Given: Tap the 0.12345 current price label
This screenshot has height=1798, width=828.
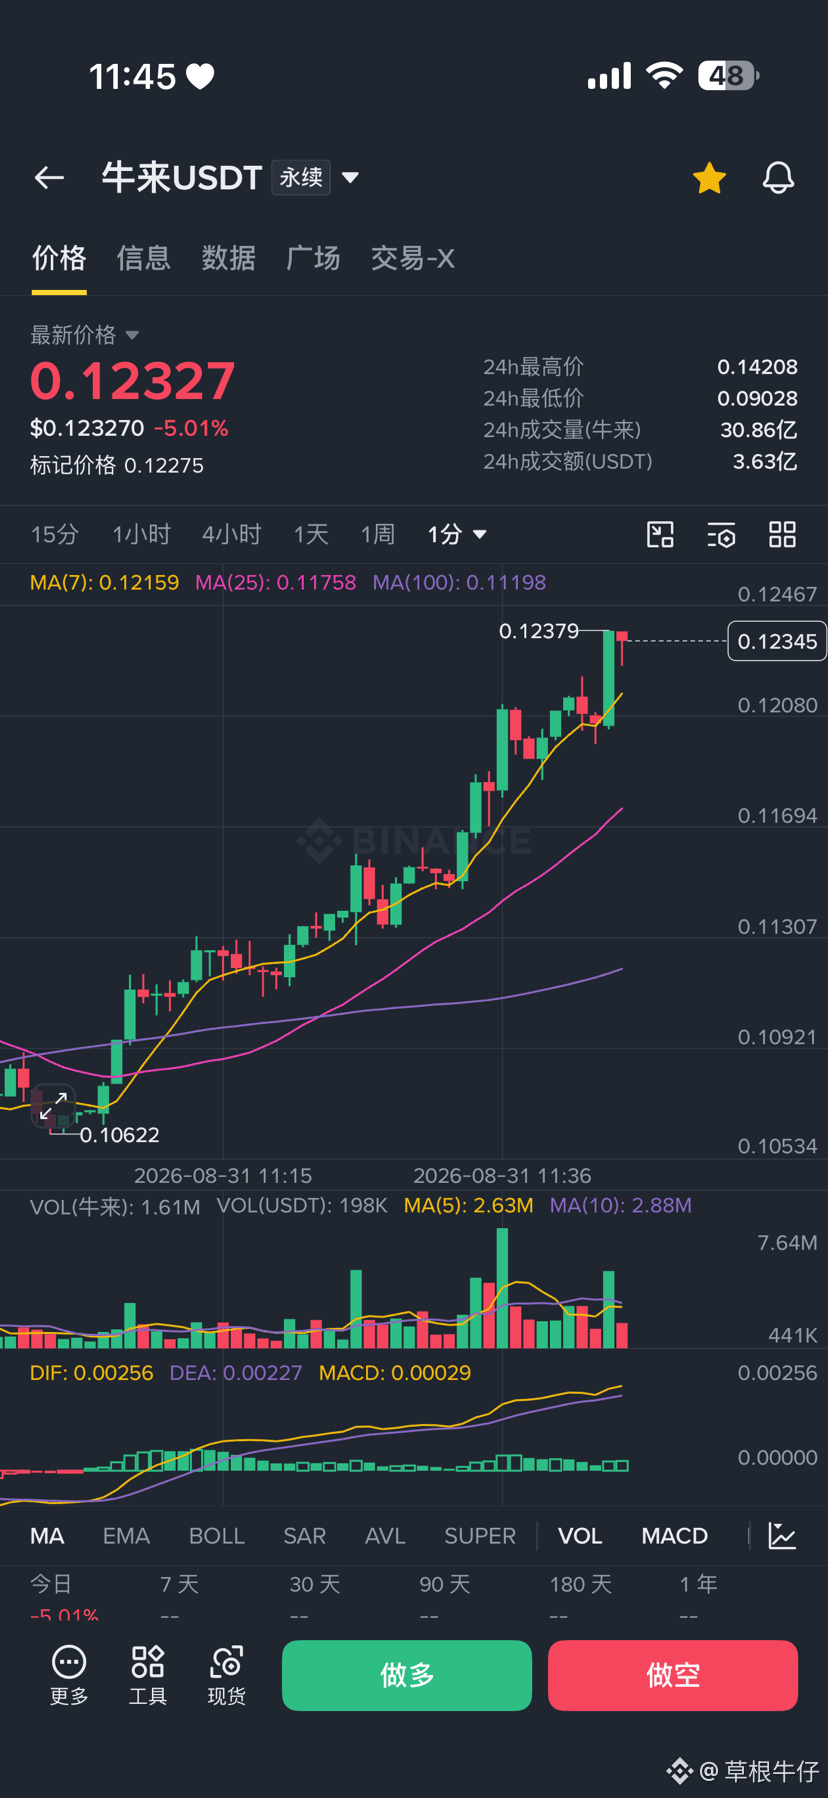Looking at the screenshot, I should (x=777, y=642).
